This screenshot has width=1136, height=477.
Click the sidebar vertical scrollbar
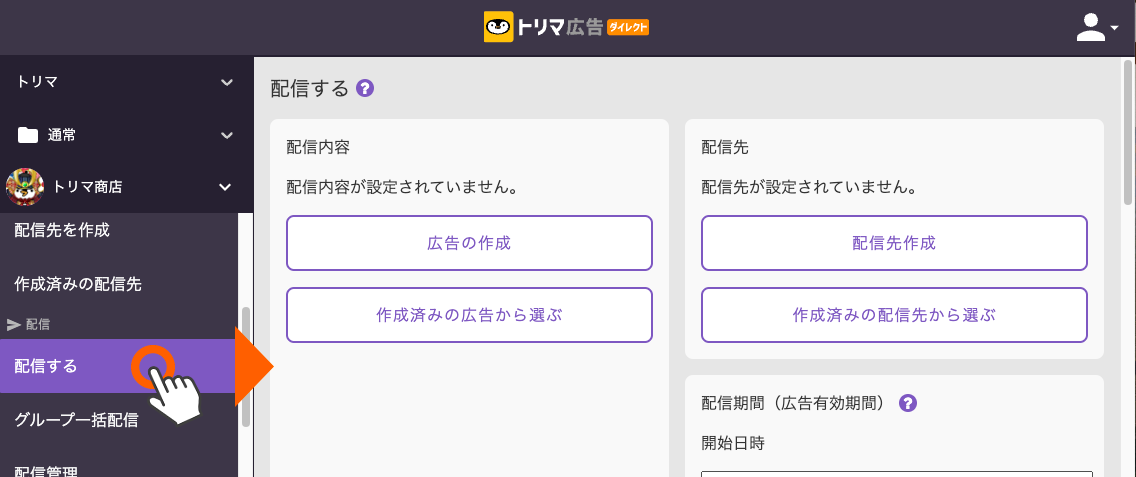pyautogui.click(x=246, y=367)
